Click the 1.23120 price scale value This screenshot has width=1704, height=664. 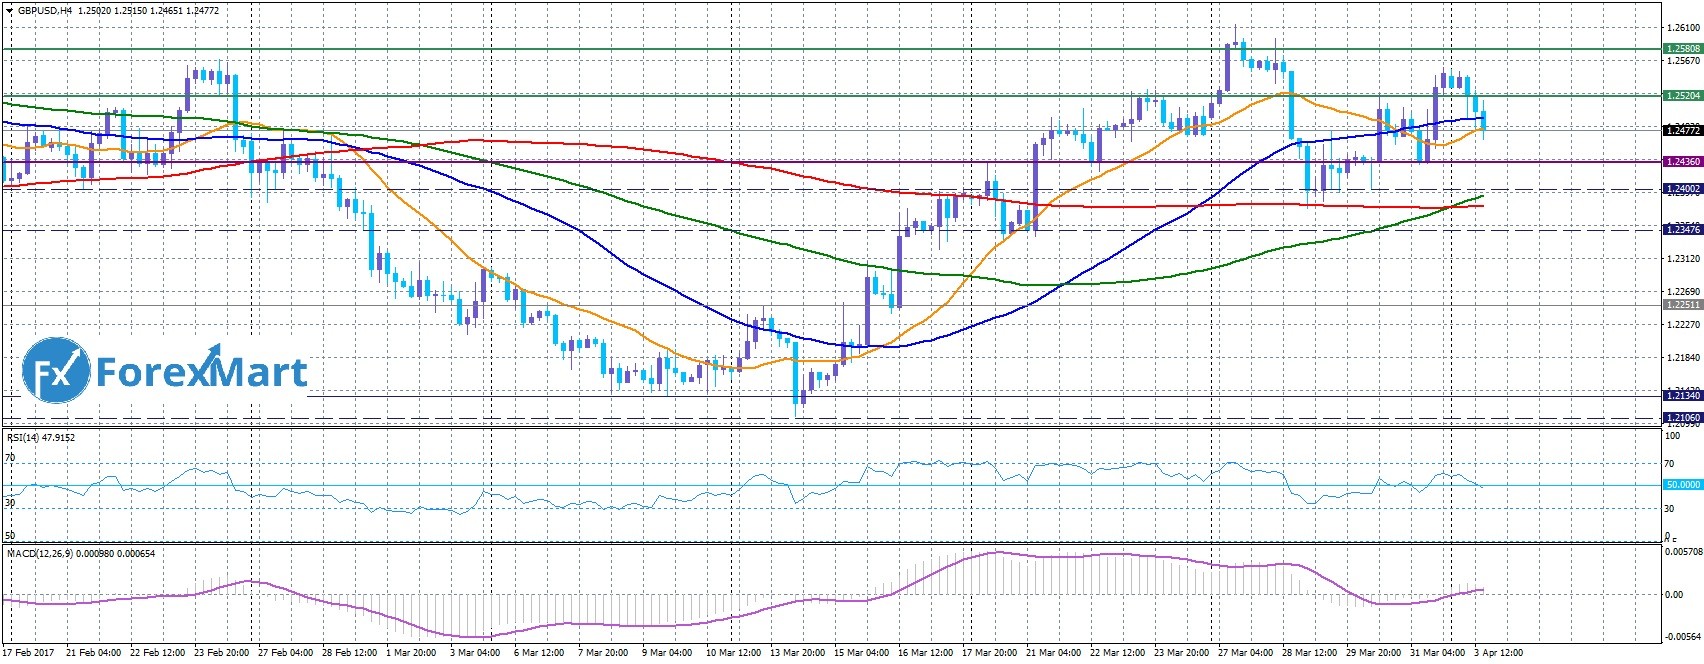1684,259
